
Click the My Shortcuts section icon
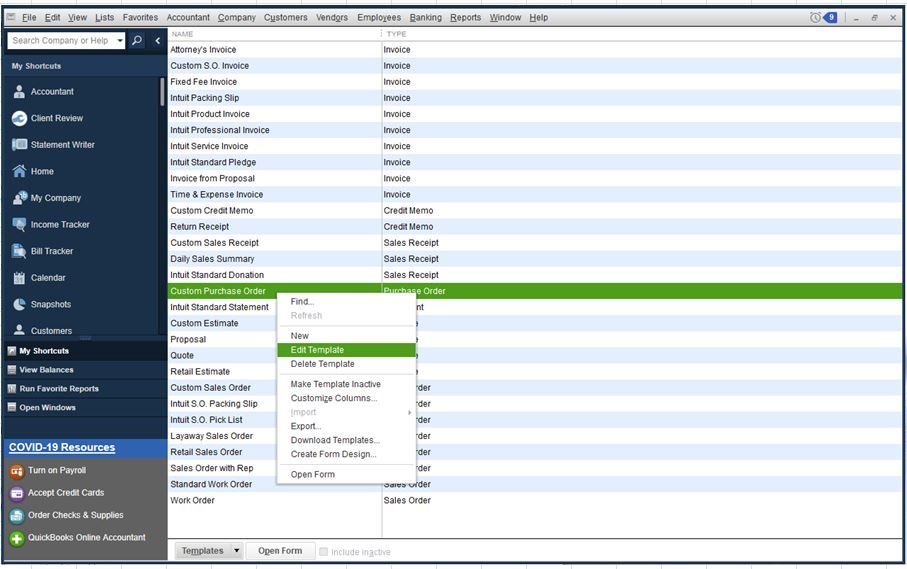pyautogui.click(x=12, y=351)
